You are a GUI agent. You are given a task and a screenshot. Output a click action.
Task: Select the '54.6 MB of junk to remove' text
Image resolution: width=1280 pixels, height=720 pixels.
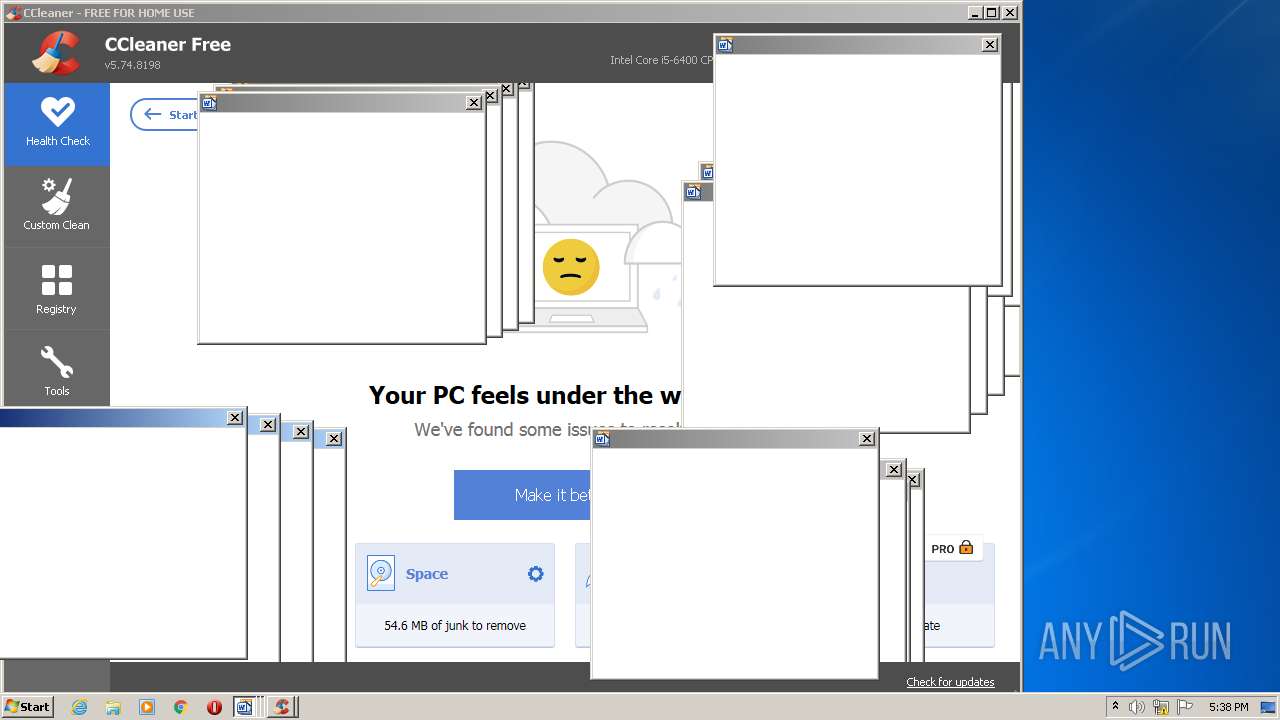[x=455, y=626]
